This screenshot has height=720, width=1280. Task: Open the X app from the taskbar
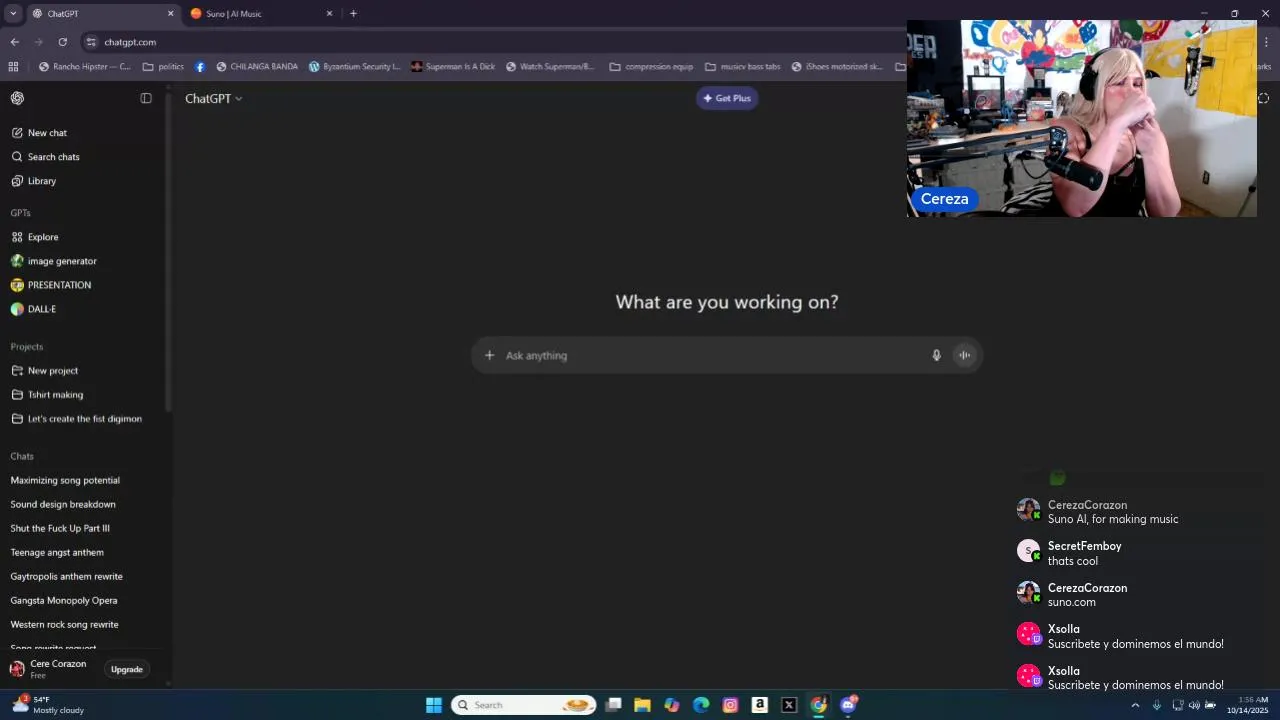click(789, 705)
